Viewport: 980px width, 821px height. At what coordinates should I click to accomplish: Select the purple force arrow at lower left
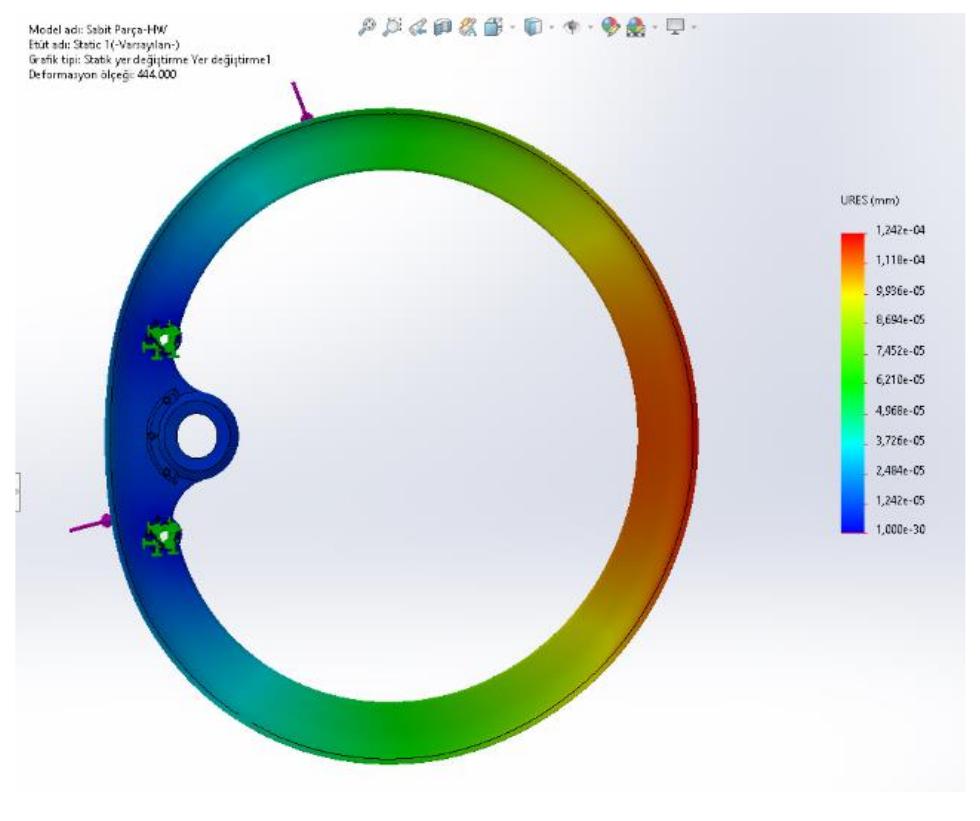(x=91, y=524)
